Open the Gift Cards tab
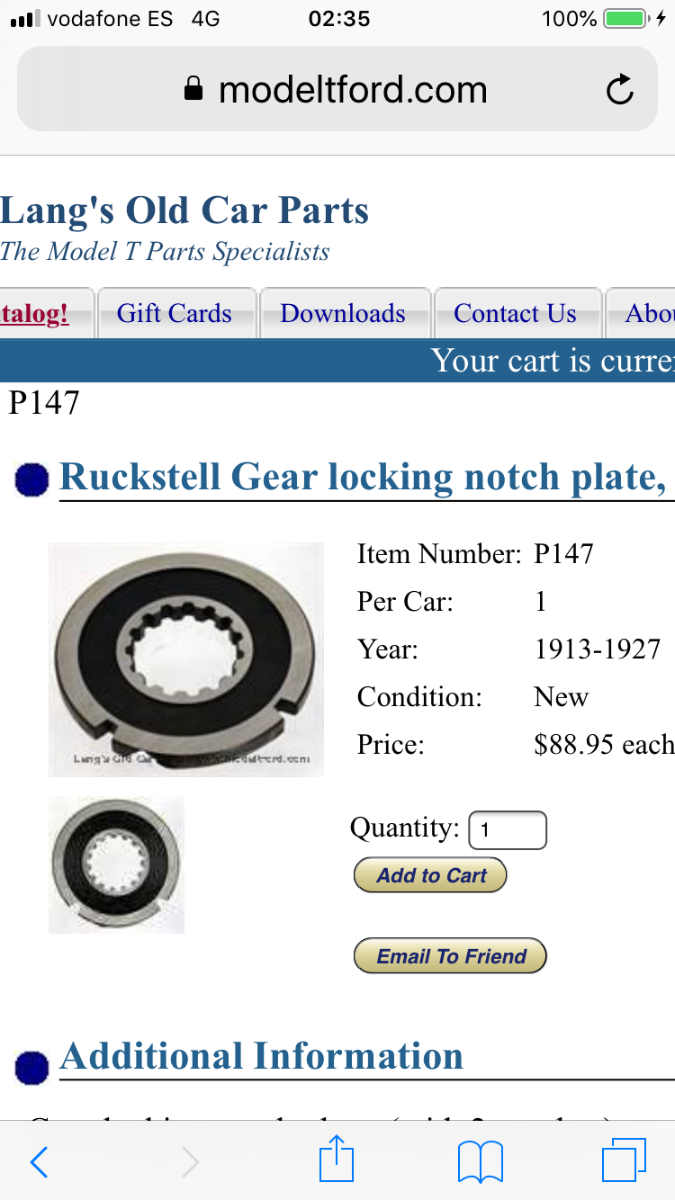Viewport: 675px width, 1200px height. coord(174,313)
